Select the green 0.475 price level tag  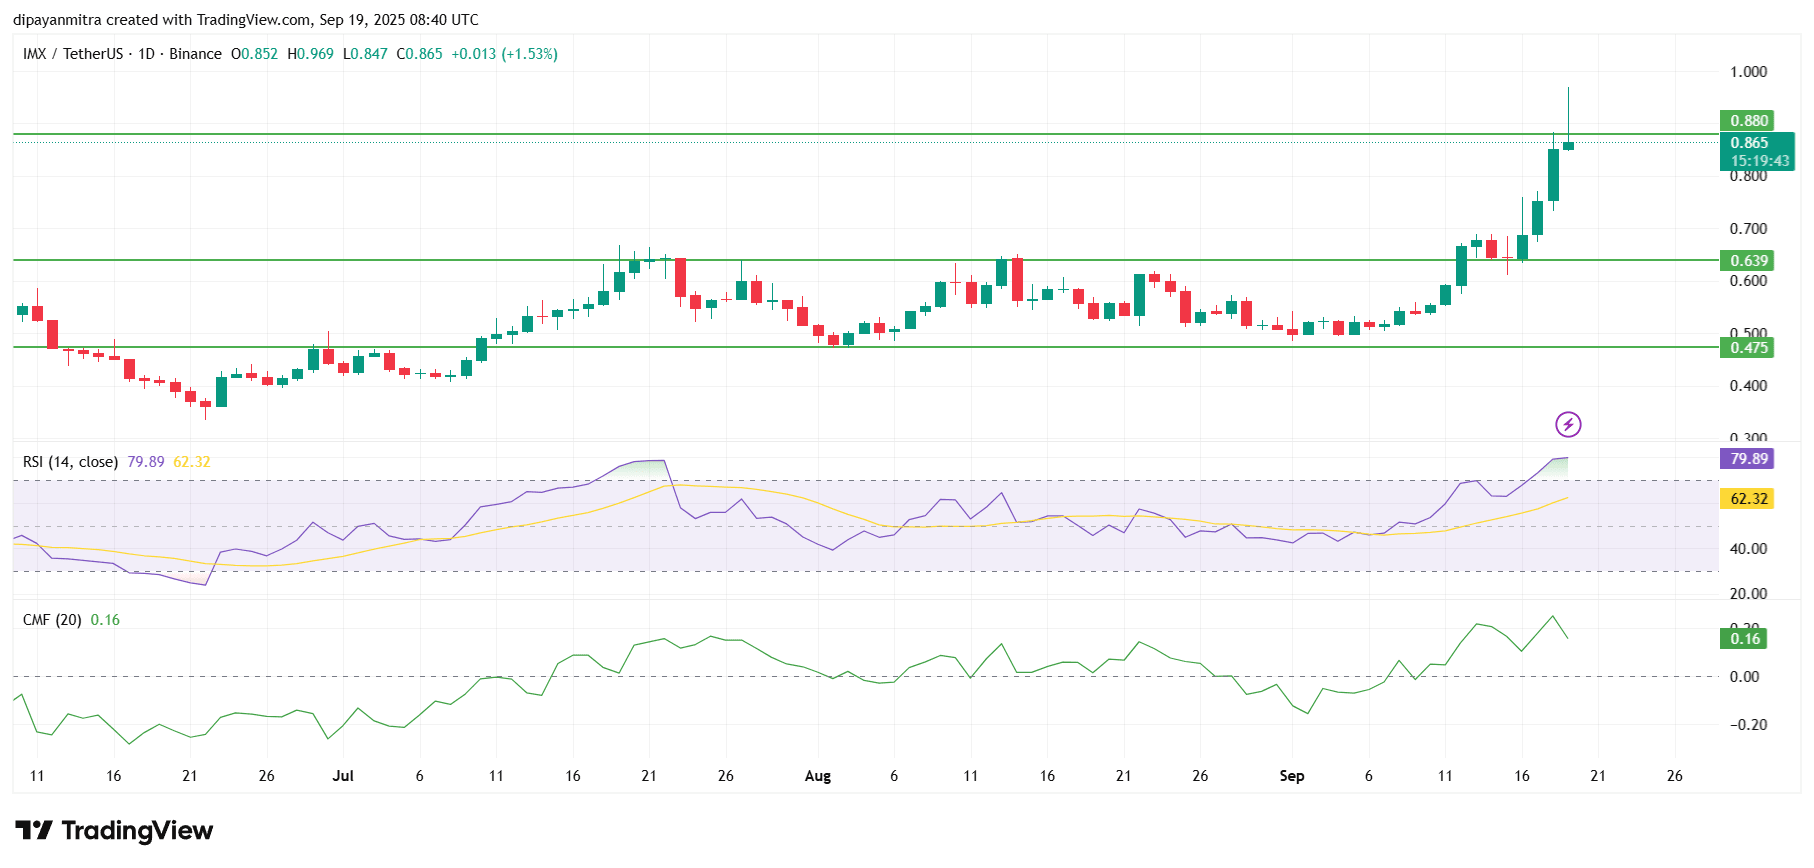[x=1746, y=348]
